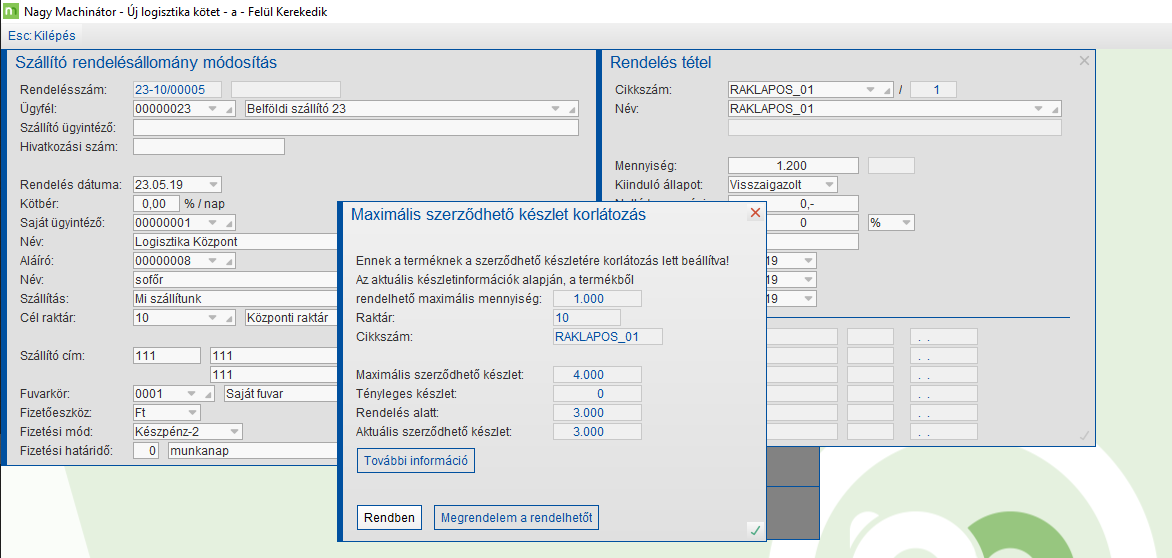Expand the Cél raktár code dropdown

point(212,317)
